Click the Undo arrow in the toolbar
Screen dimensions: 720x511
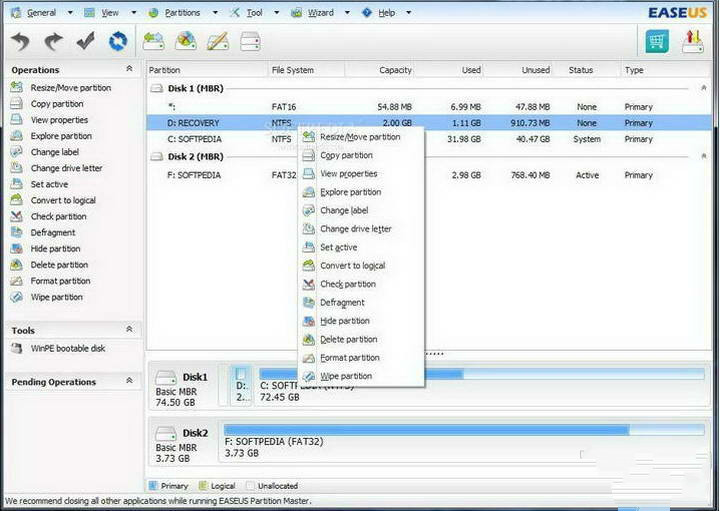pos(22,41)
